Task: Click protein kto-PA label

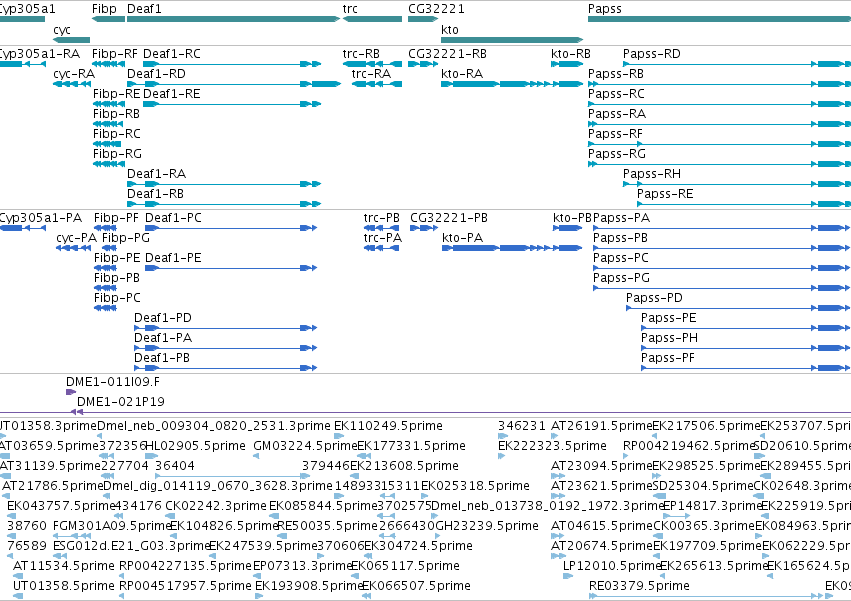Action: tap(462, 238)
